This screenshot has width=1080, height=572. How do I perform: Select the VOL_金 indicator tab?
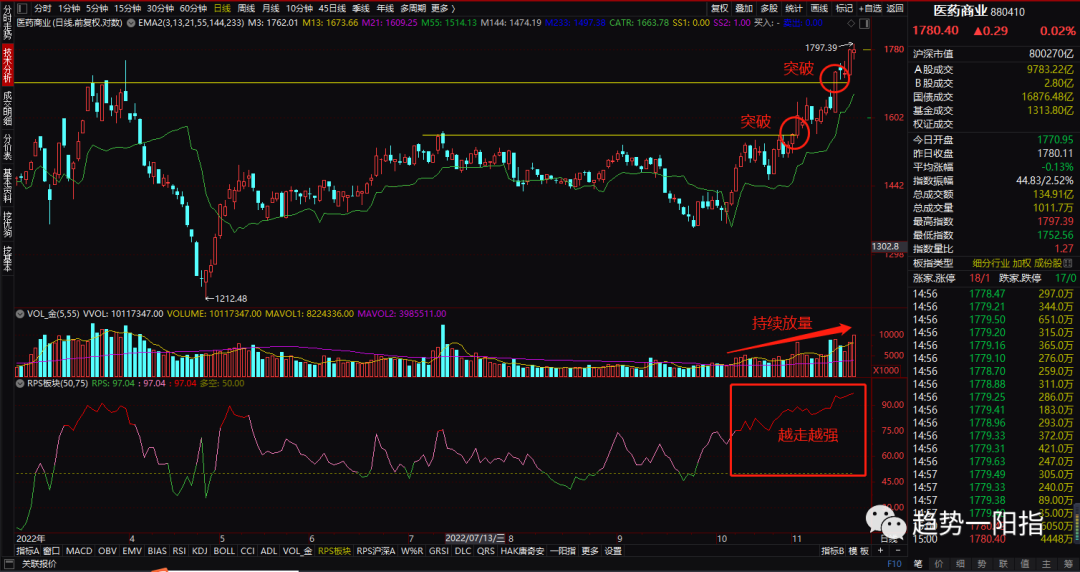pyautogui.click(x=298, y=551)
